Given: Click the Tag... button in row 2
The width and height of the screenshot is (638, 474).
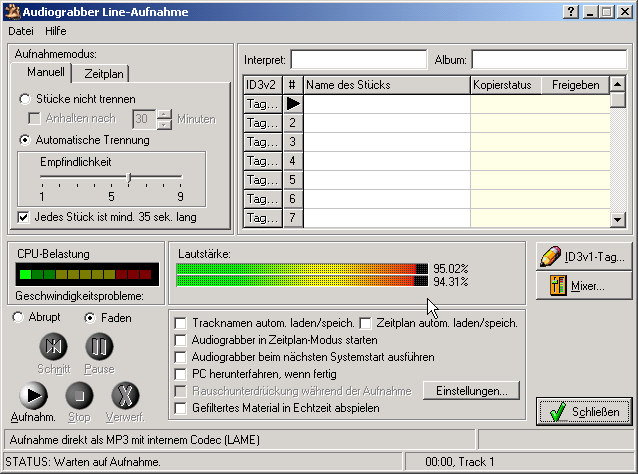Looking at the screenshot, I should [263, 123].
